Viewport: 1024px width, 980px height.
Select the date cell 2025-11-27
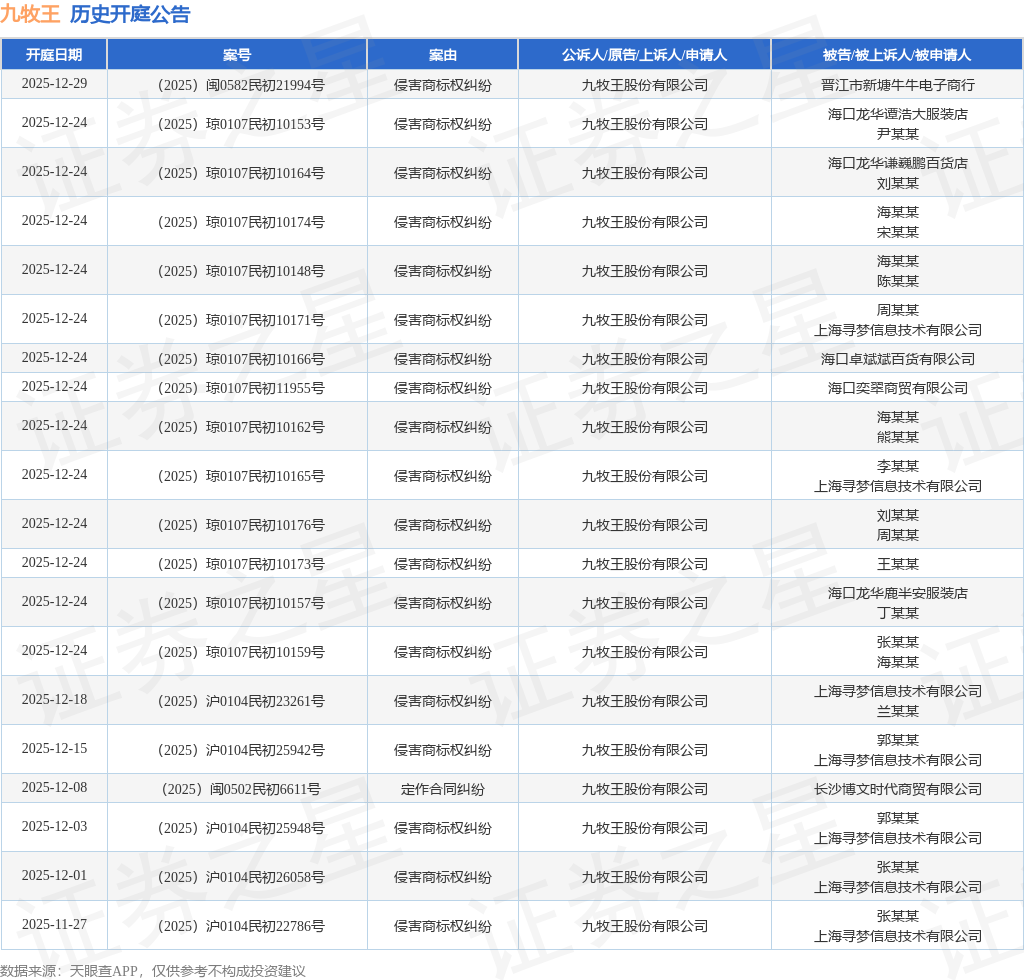click(54, 925)
